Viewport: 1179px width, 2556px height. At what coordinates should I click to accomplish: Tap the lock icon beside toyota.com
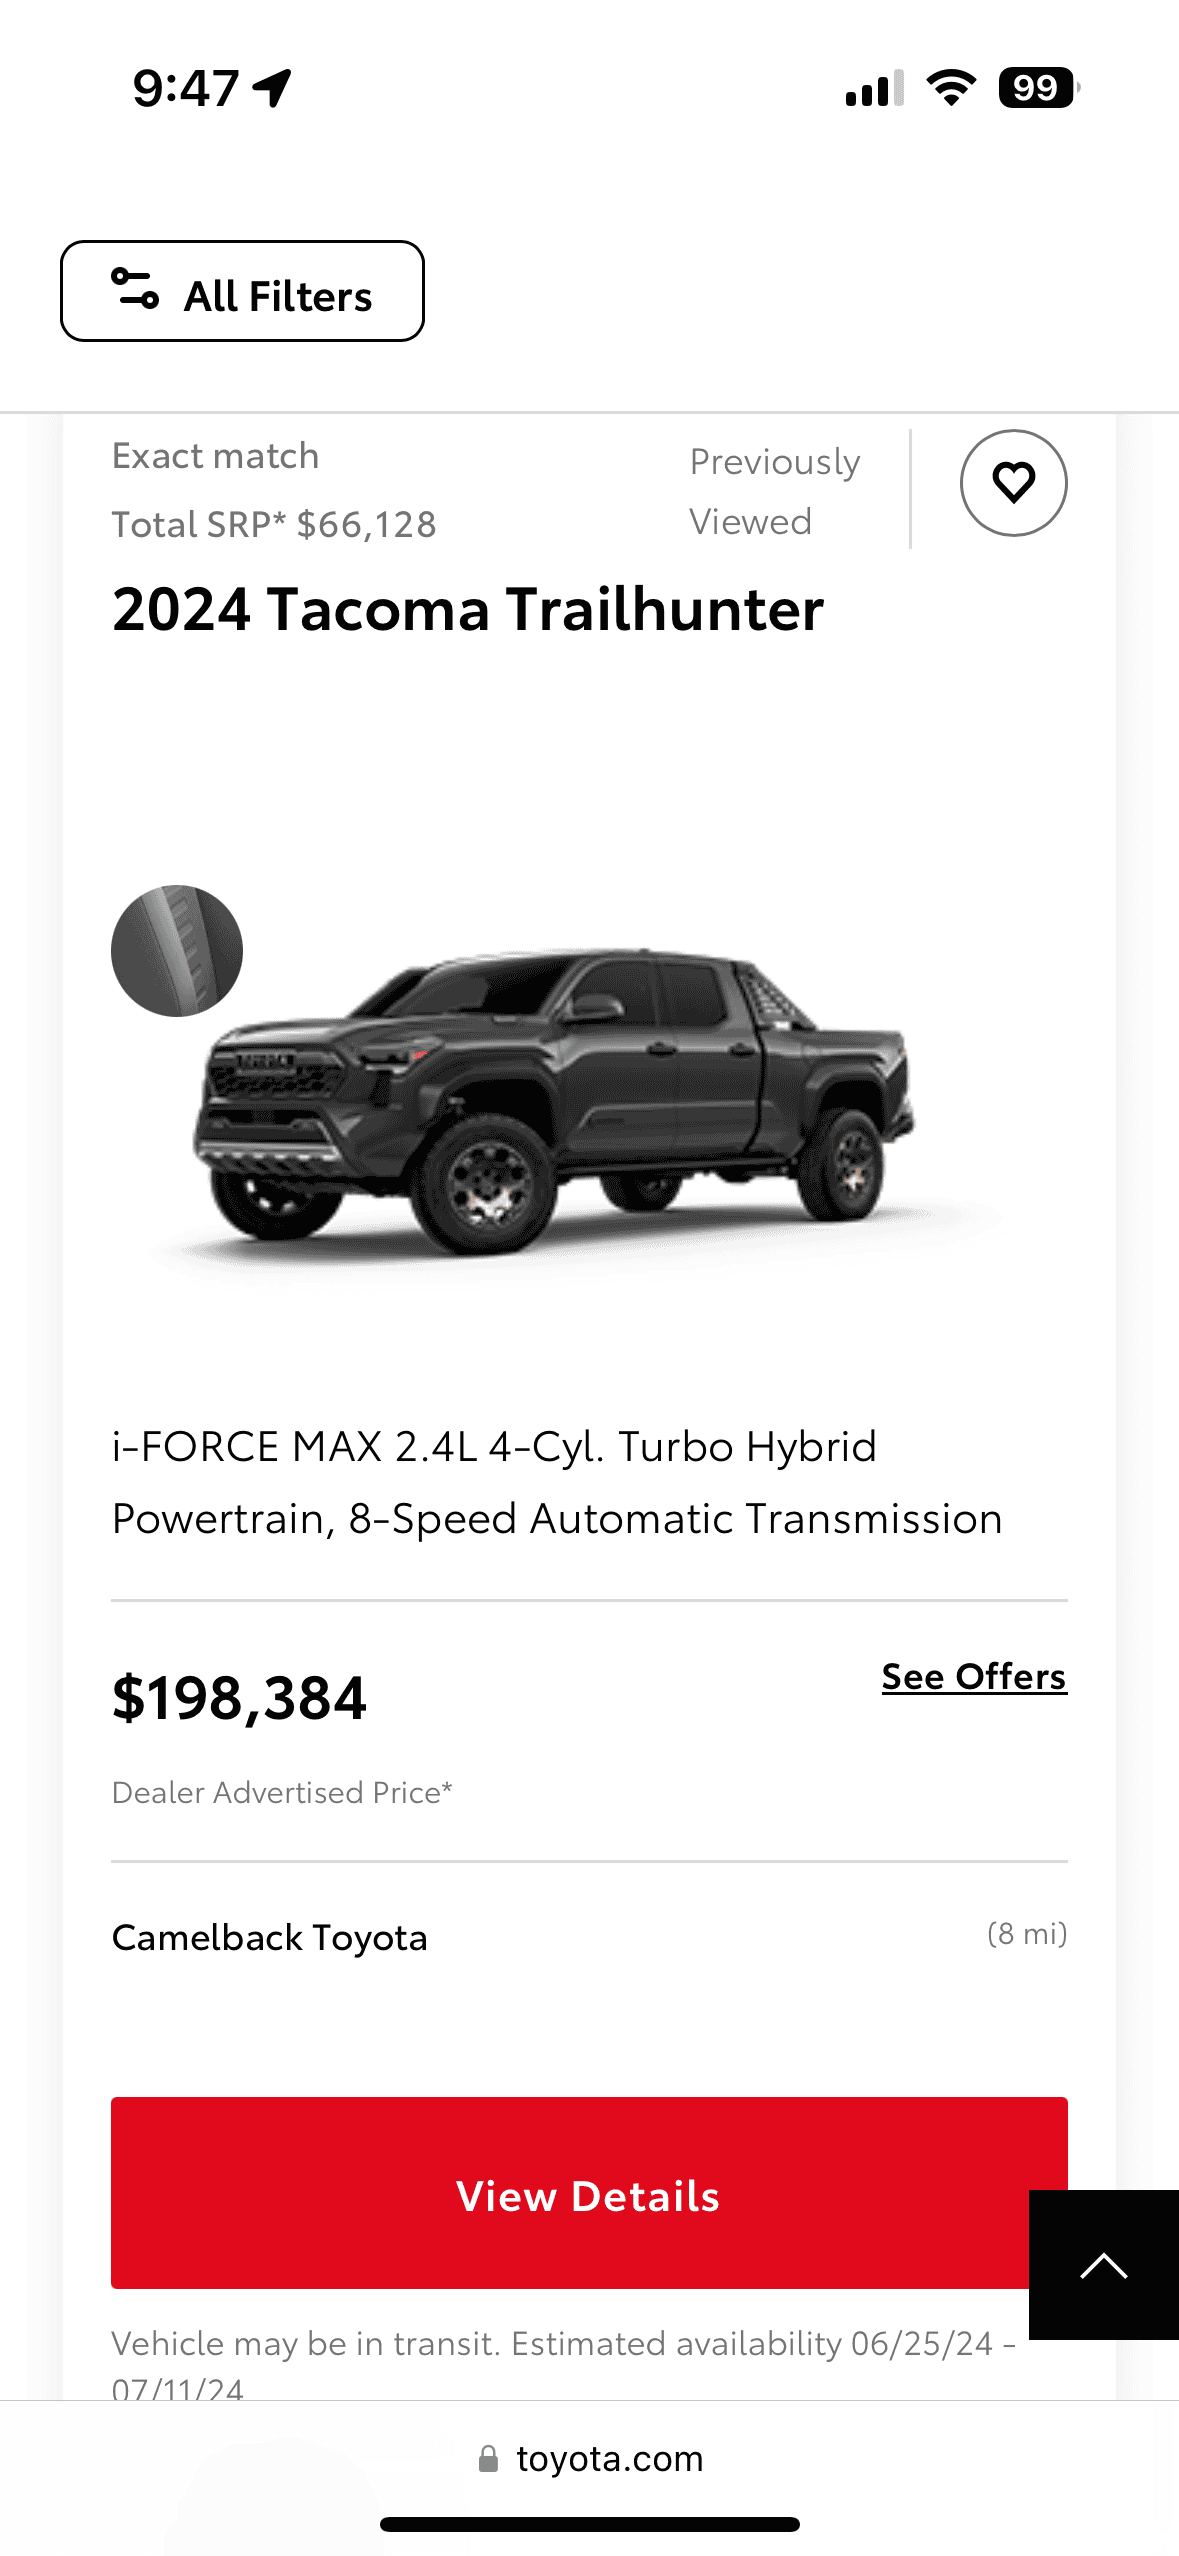pyautogui.click(x=488, y=2459)
